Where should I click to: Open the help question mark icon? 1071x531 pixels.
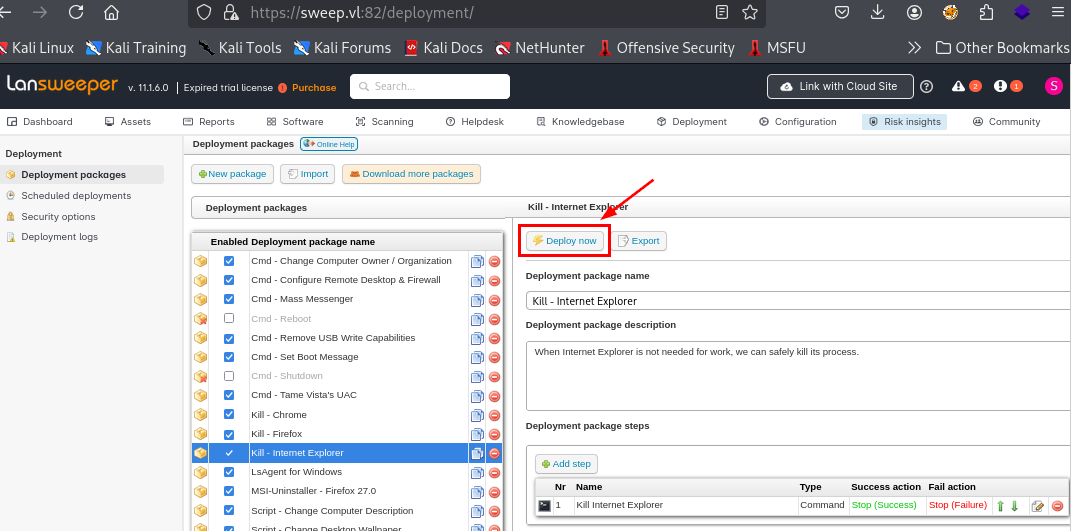point(926,87)
